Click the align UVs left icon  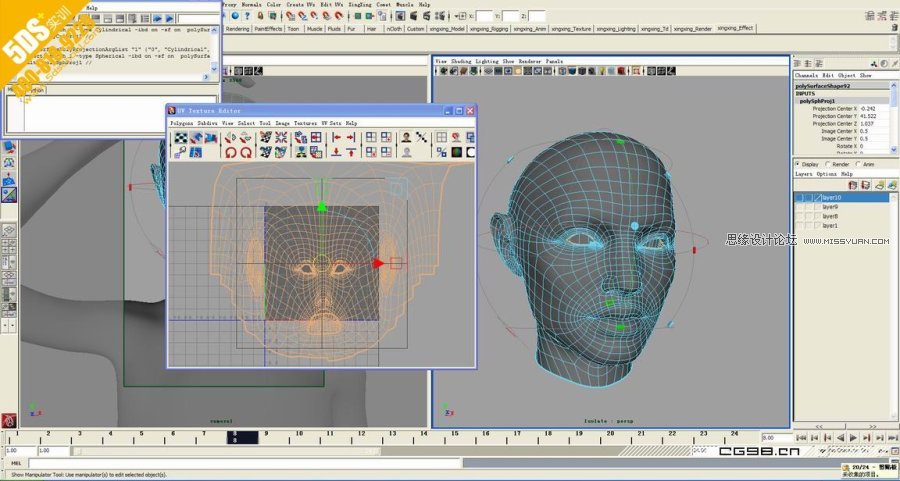coord(337,137)
